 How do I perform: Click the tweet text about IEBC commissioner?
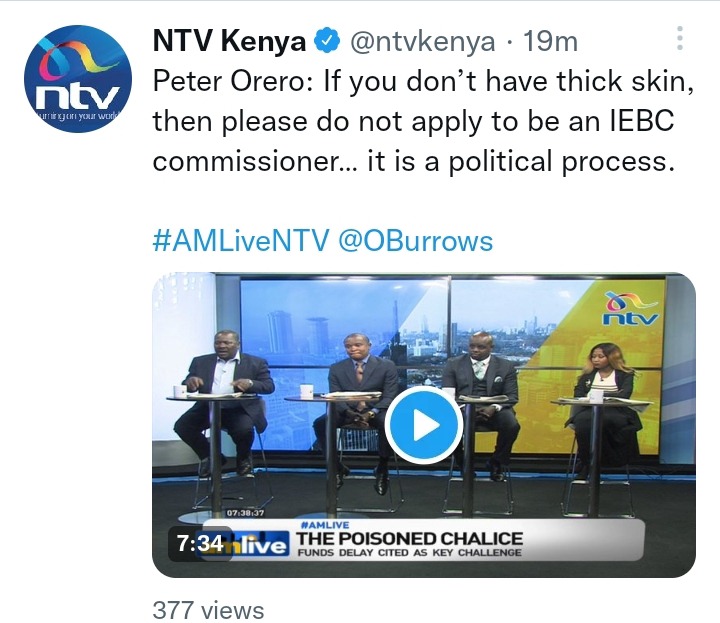(423, 121)
